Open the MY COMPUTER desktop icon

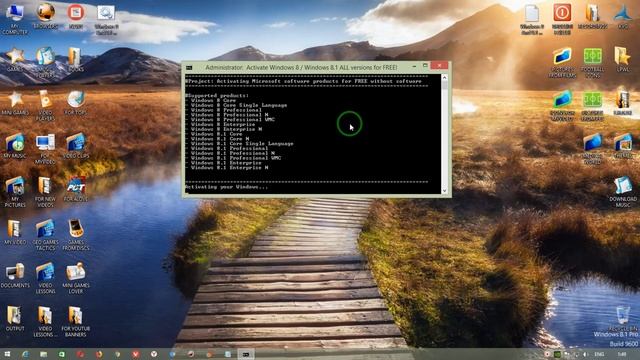[15, 19]
